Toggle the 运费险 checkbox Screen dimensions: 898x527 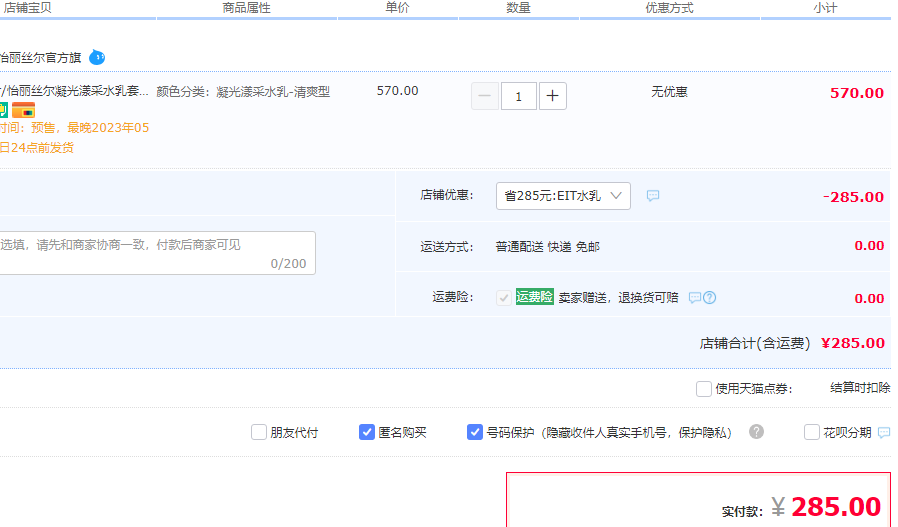504,297
